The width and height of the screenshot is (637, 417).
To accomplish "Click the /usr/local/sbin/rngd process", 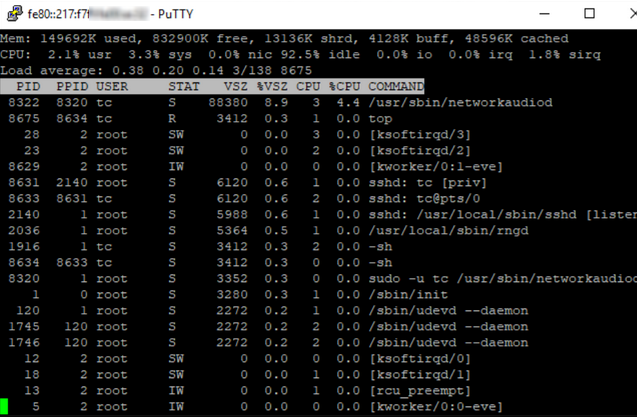I will click(448, 231).
